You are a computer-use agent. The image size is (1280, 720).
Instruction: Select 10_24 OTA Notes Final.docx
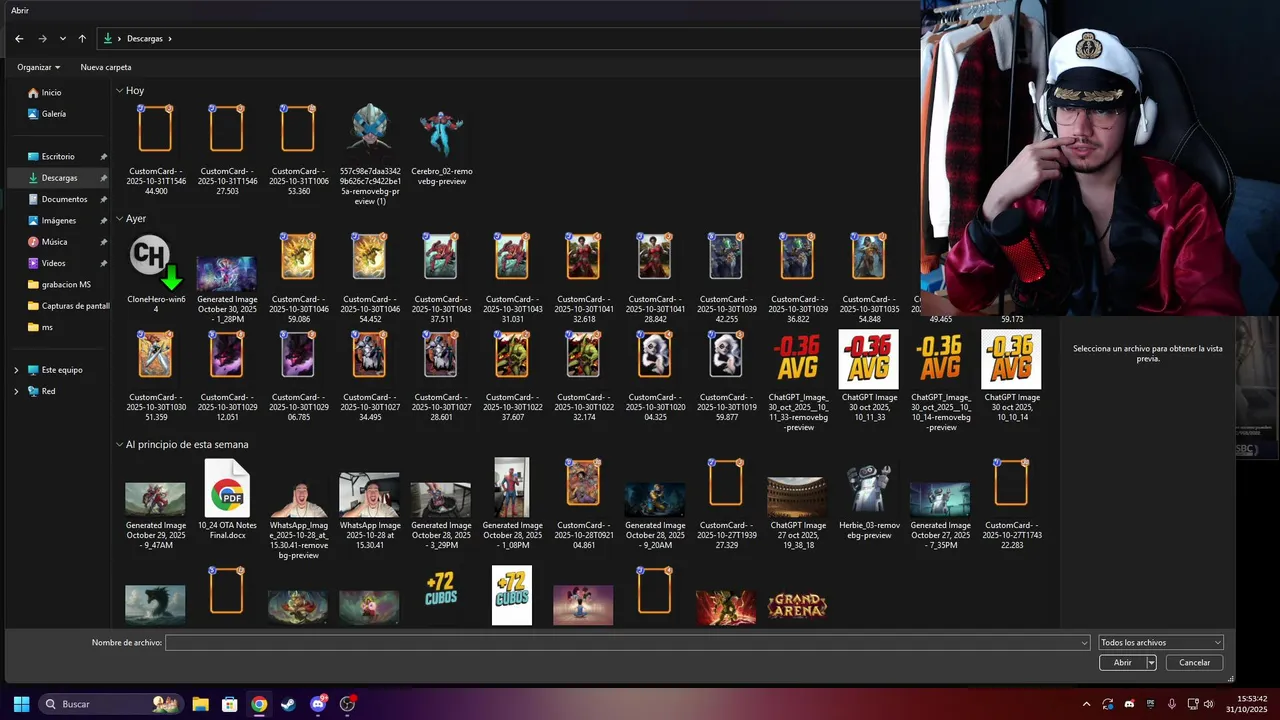point(227,500)
